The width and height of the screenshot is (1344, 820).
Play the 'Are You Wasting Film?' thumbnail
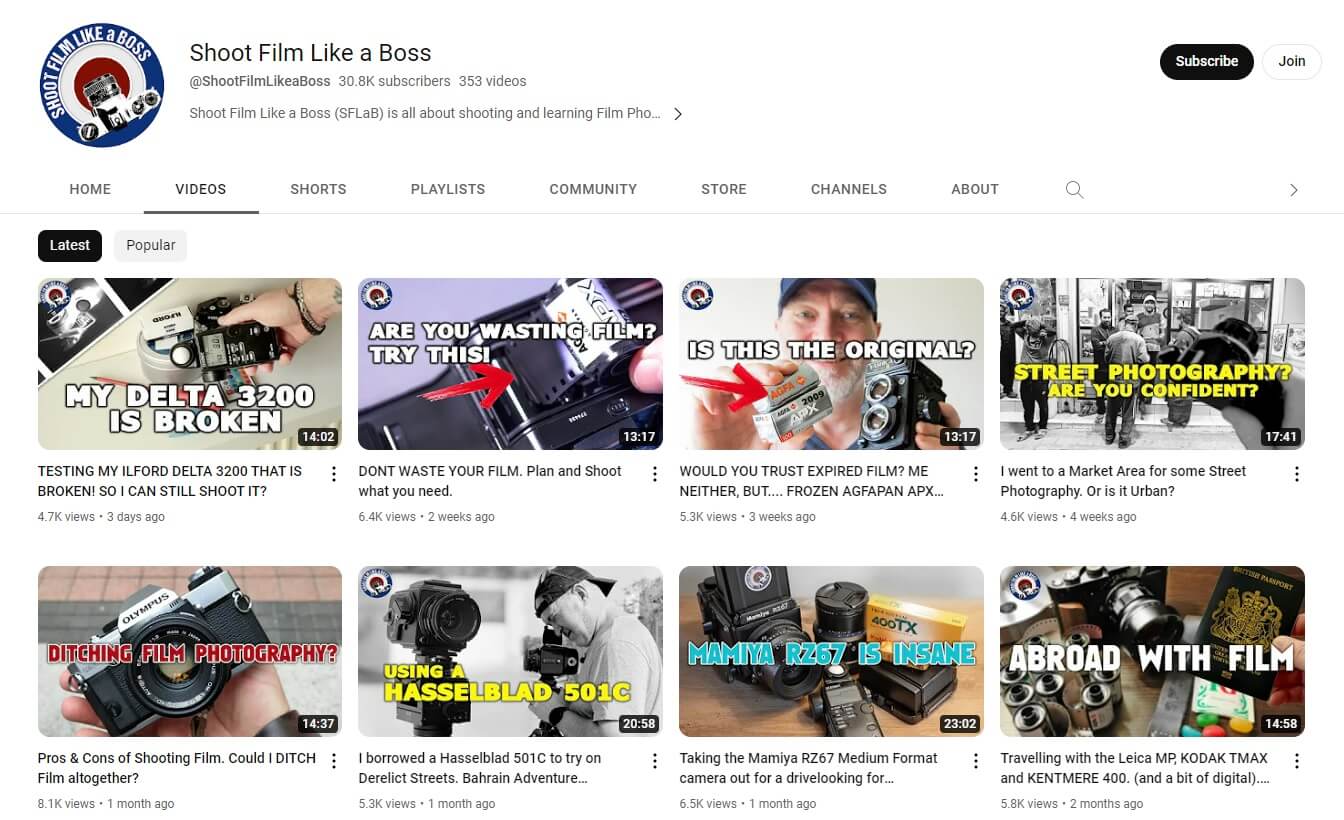coord(511,364)
